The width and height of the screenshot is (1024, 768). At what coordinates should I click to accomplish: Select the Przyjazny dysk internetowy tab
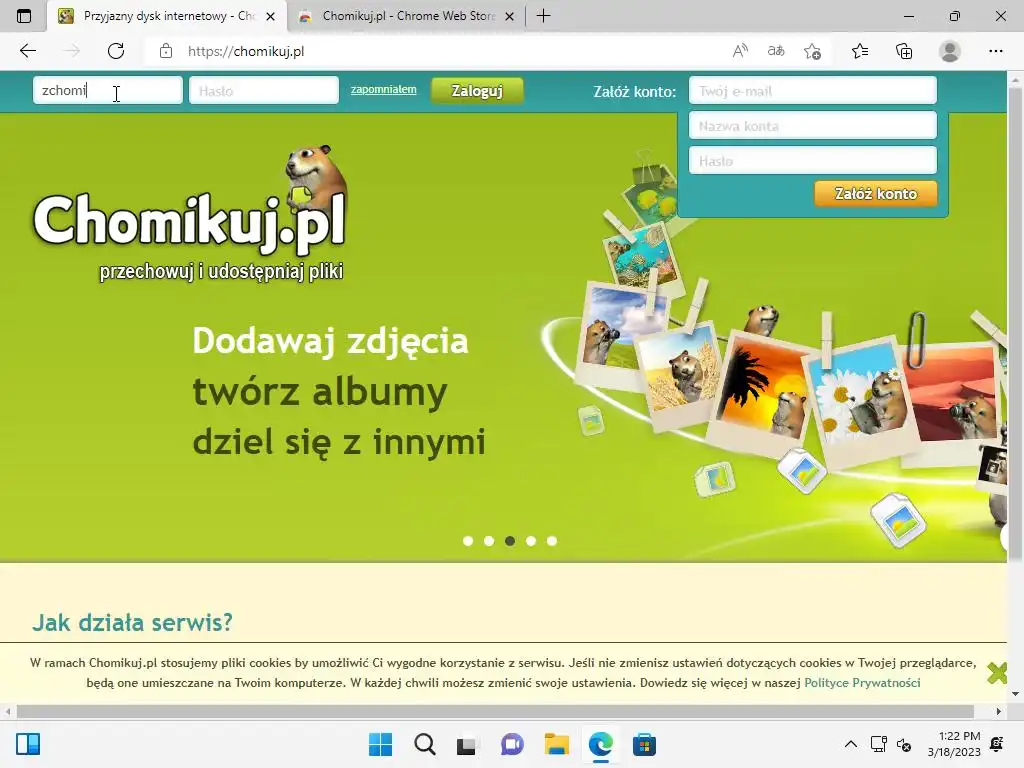[x=167, y=16]
